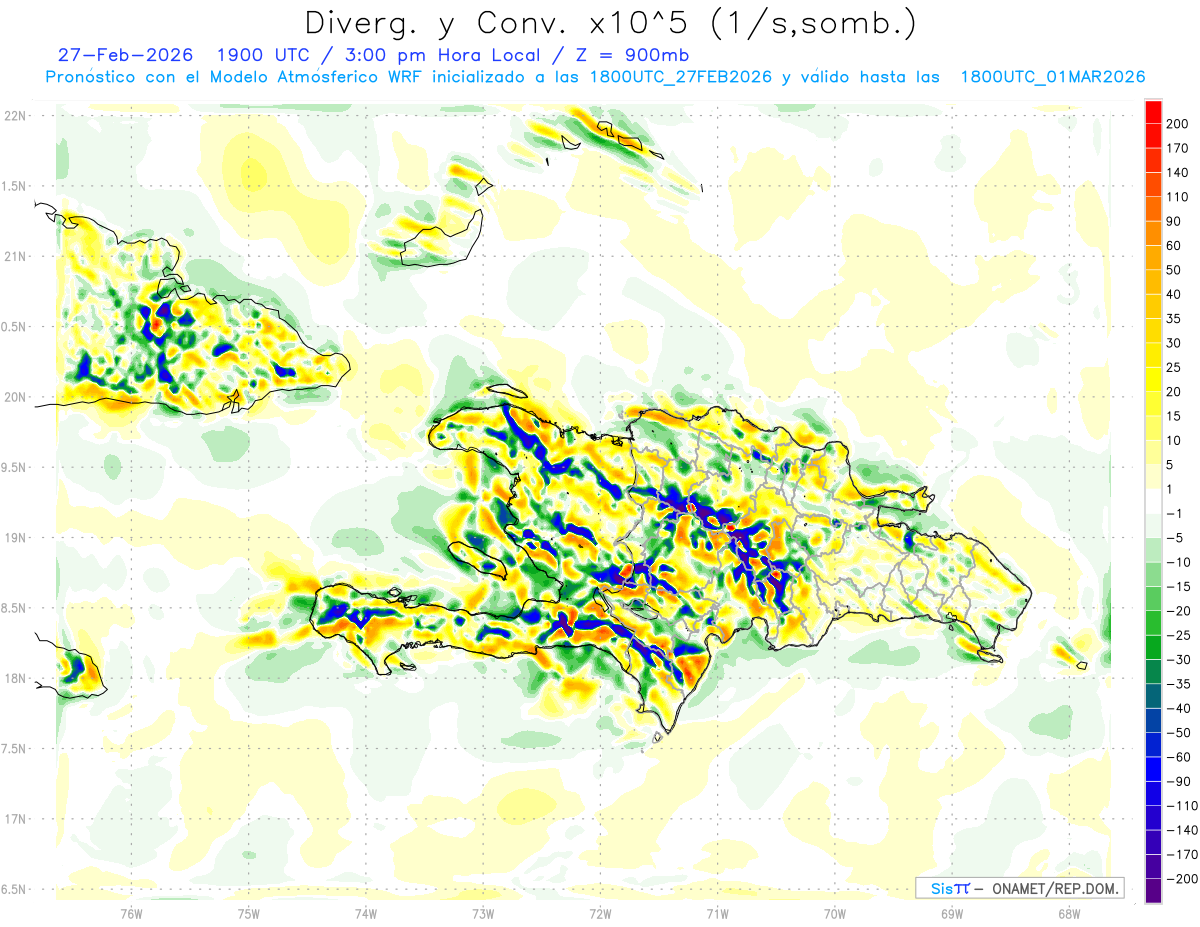Select the '75W' longitude label
Image resolution: width=1200 pixels, height=927 pixels.
248,914
